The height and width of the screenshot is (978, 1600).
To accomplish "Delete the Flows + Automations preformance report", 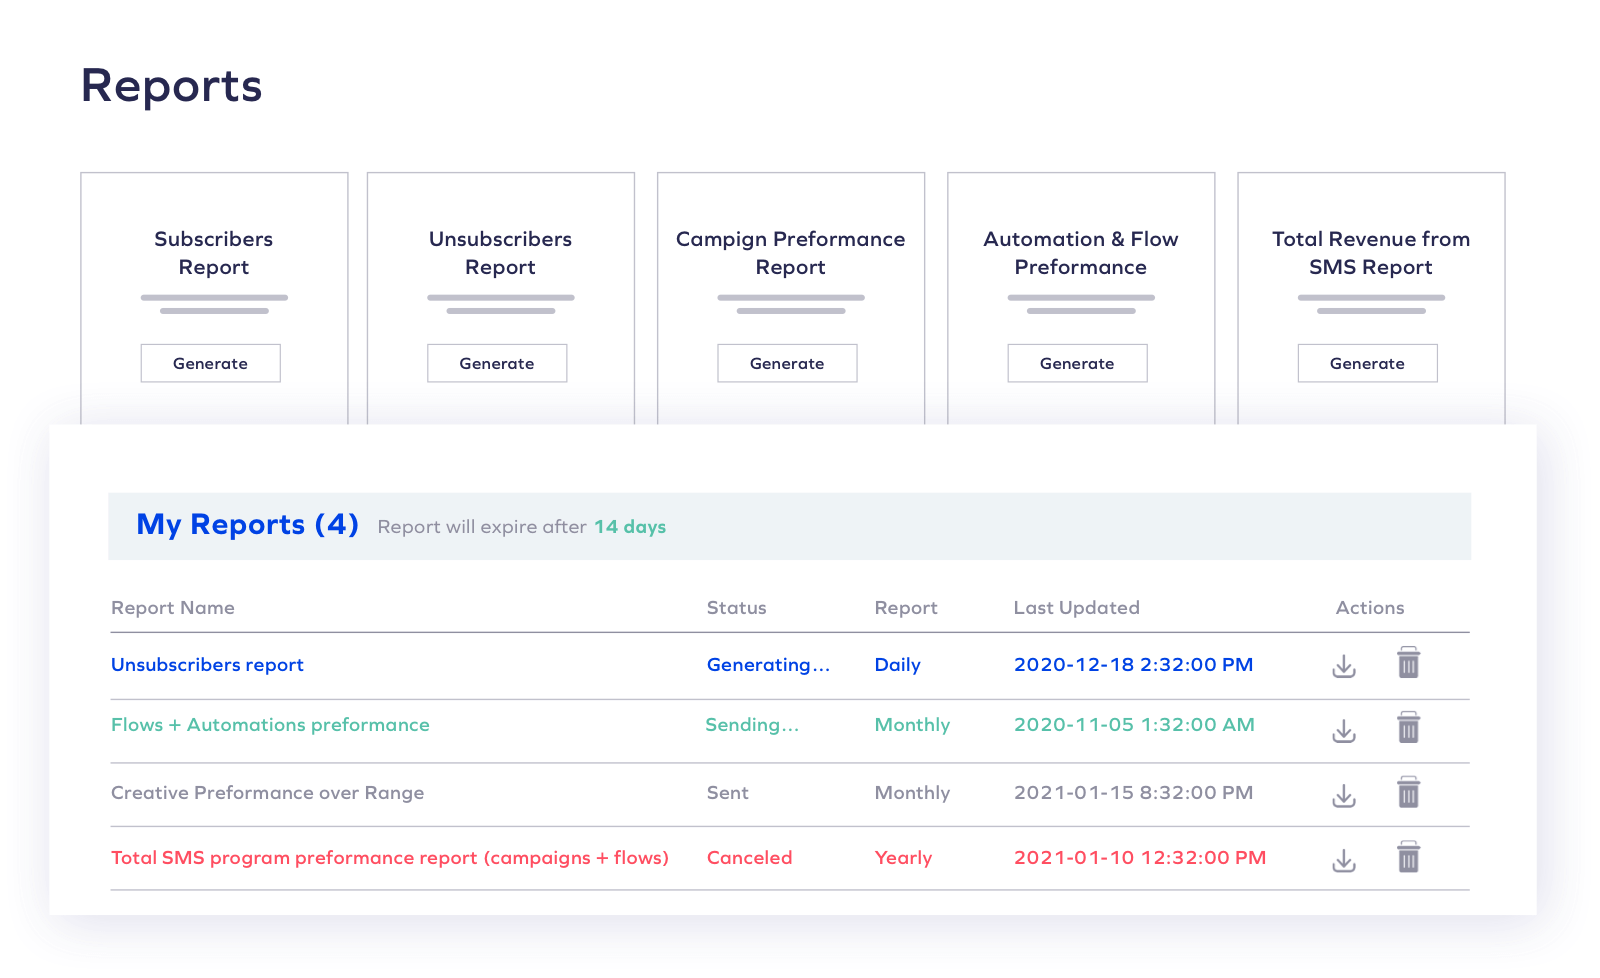I will coord(1409,729).
